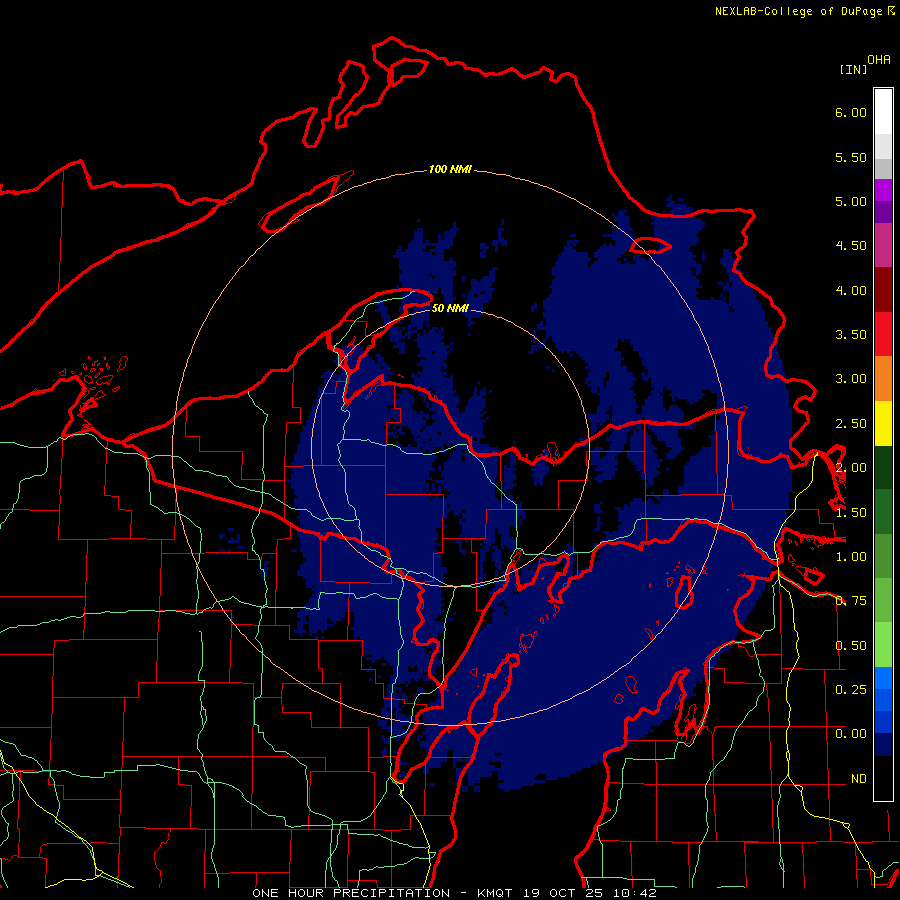The width and height of the screenshot is (900, 900).
Task: Click the 5.00 legend value
Action: coord(851,201)
